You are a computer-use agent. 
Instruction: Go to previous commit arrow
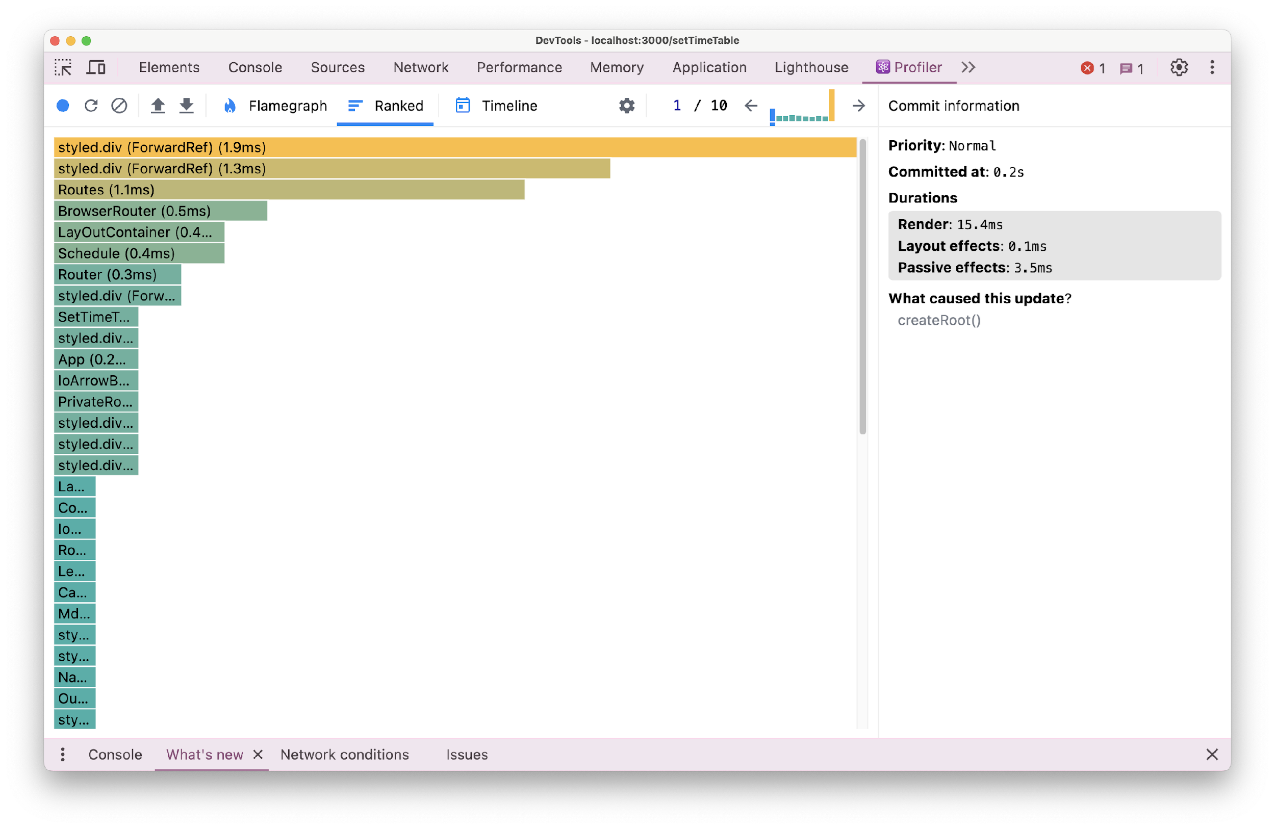coord(751,106)
